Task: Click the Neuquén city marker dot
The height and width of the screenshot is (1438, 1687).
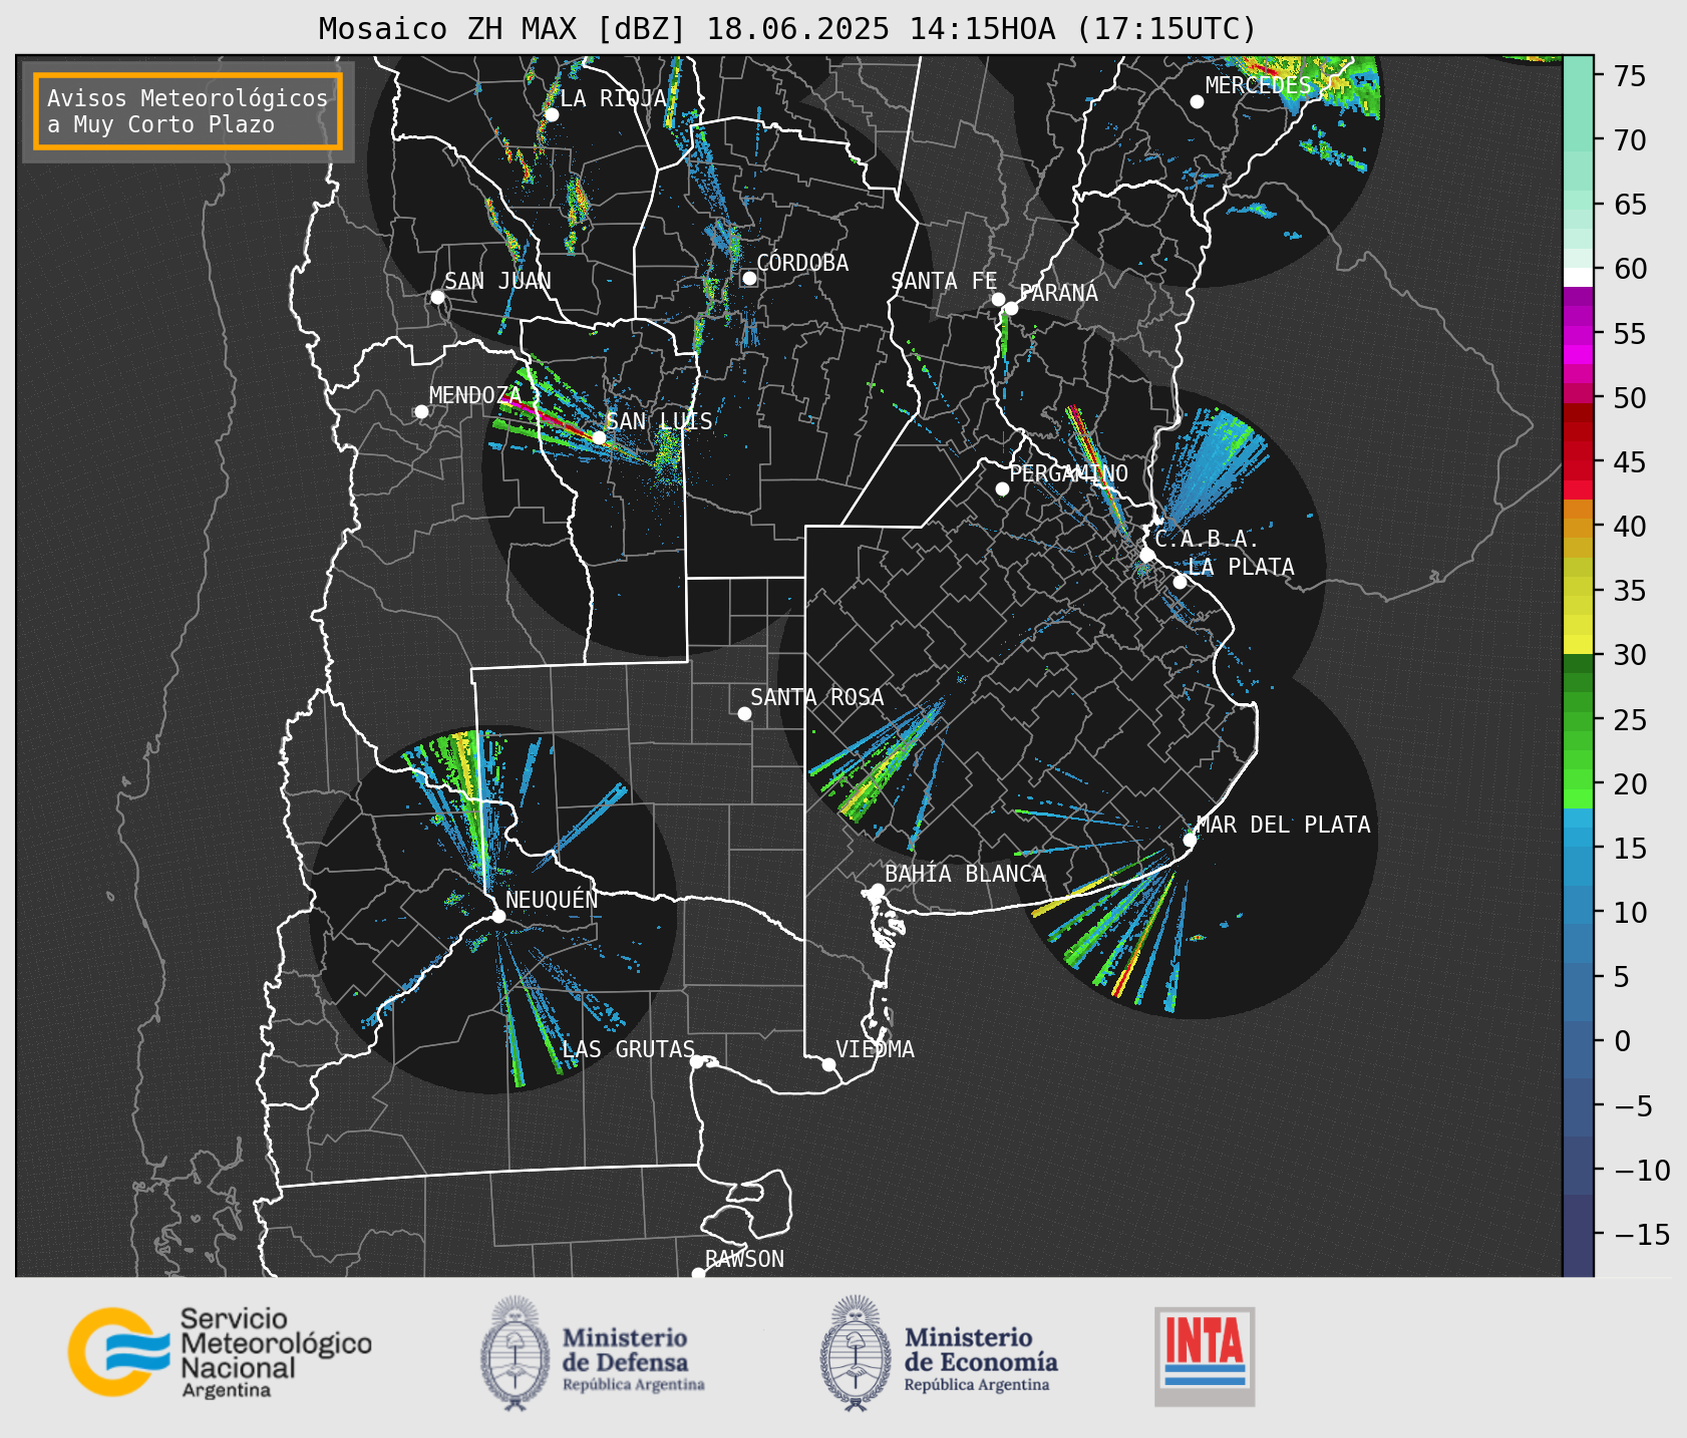Action: tap(498, 916)
